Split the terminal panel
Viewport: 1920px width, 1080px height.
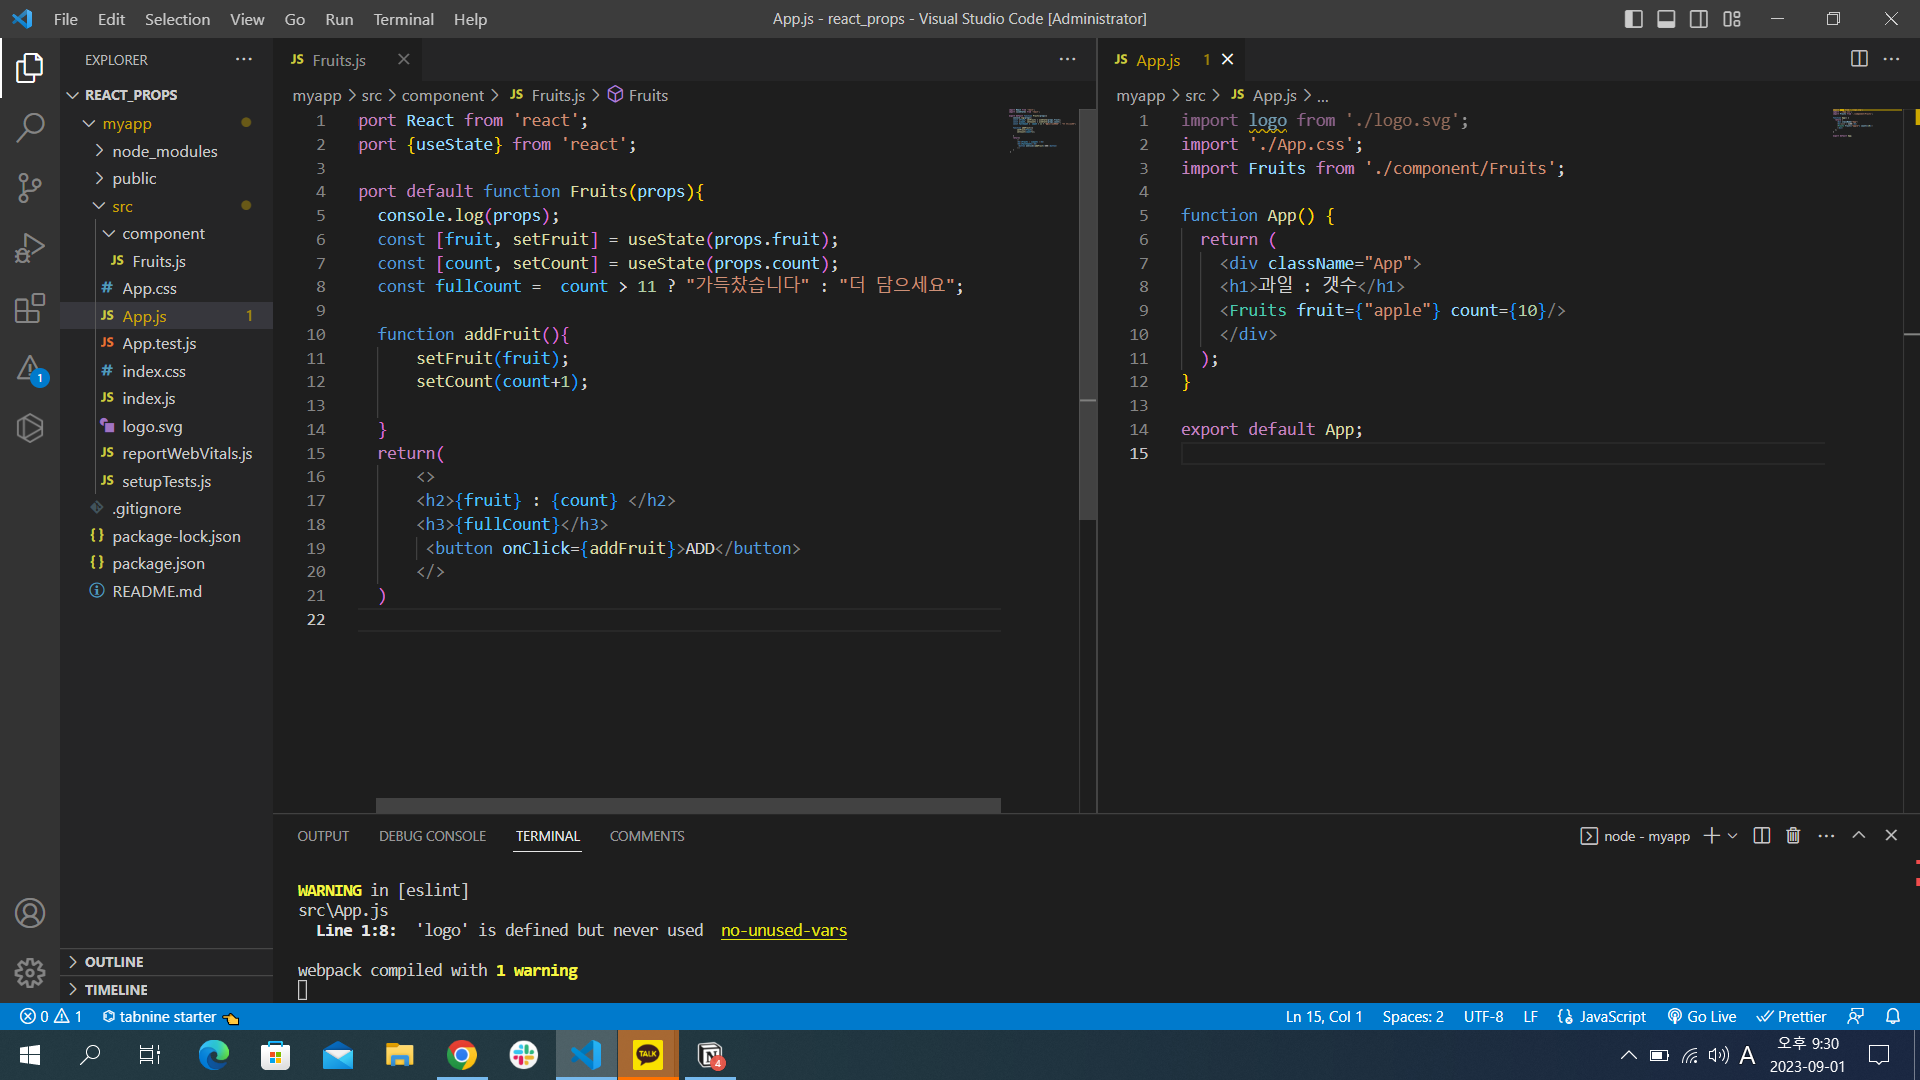(x=1762, y=836)
